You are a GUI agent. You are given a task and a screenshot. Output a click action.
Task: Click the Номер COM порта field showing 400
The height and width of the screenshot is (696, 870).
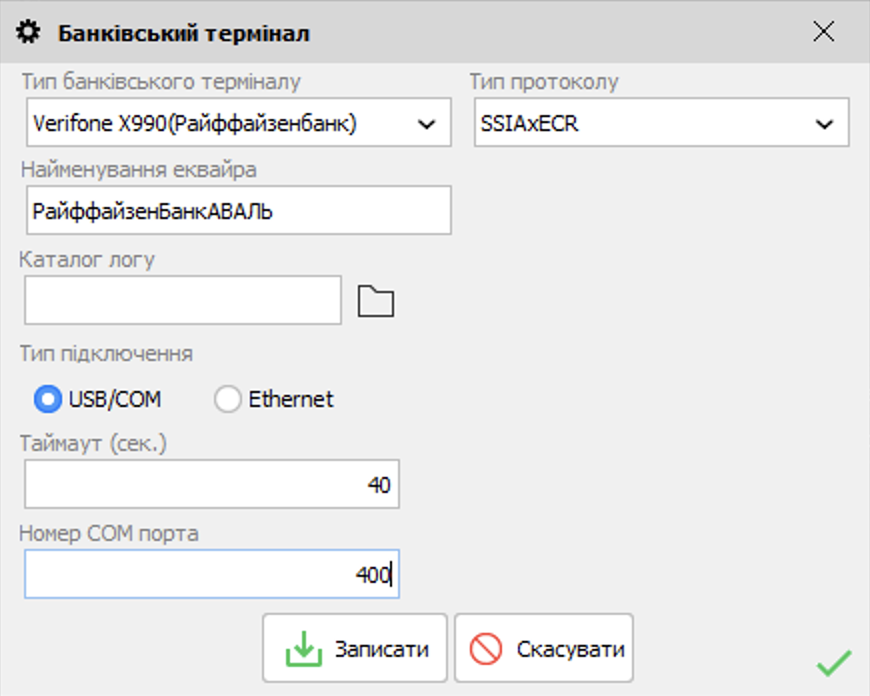(211, 574)
